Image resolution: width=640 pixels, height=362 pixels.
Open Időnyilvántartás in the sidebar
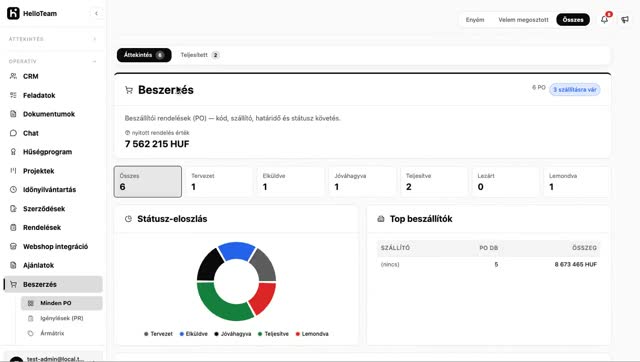point(52,189)
